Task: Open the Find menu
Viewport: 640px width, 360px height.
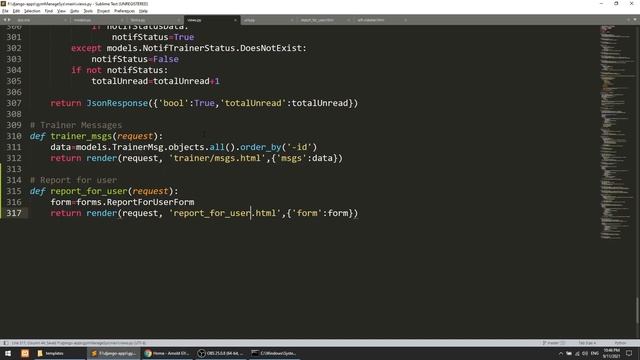Action: pos(49,11)
